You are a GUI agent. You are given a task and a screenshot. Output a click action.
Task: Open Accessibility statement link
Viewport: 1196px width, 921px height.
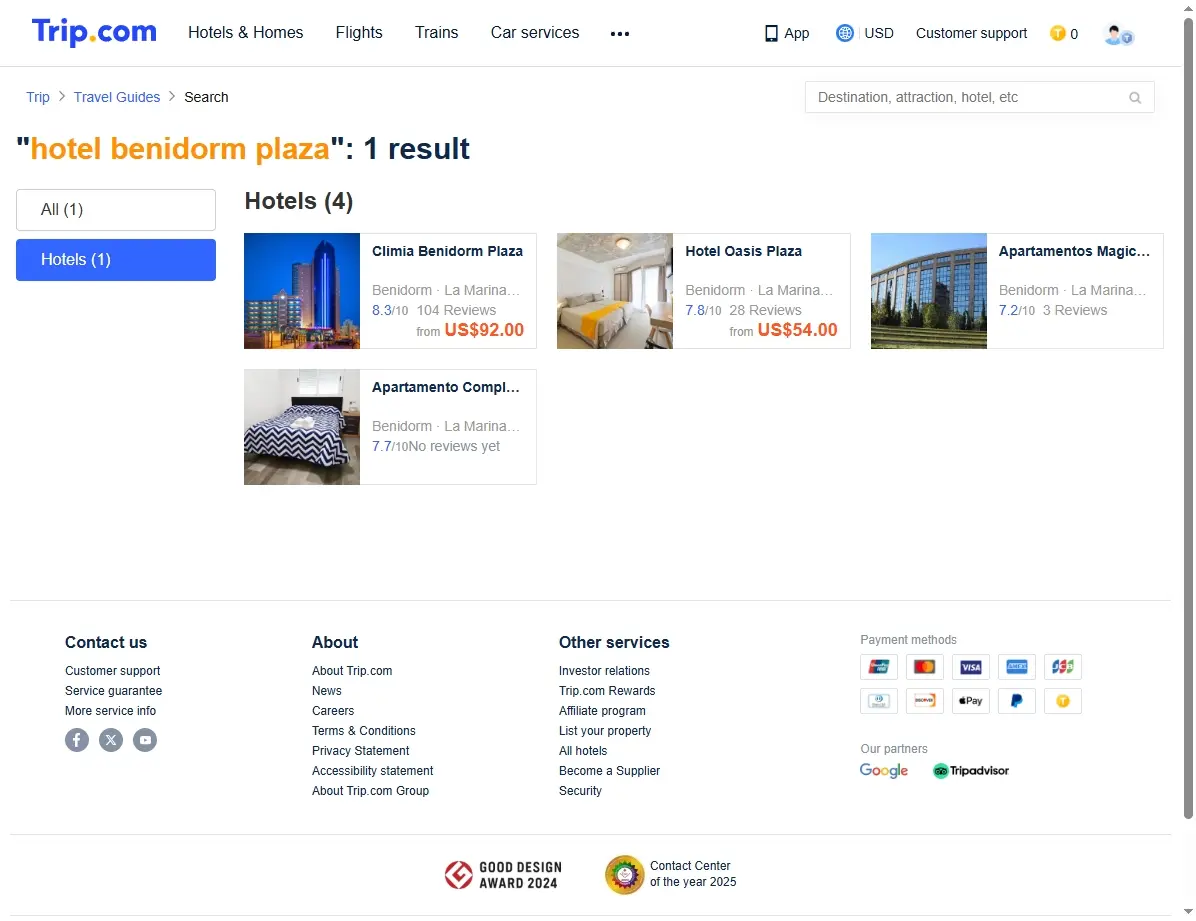point(372,771)
